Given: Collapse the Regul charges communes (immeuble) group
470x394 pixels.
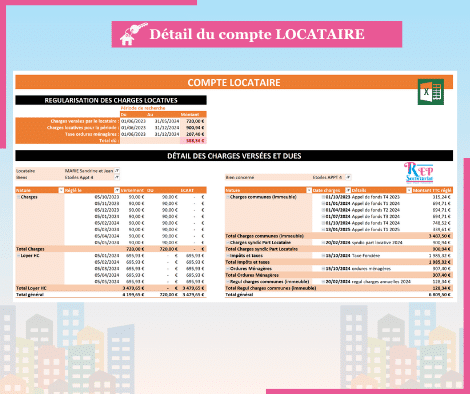Looking at the screenshot, I should tap(228, 282).
